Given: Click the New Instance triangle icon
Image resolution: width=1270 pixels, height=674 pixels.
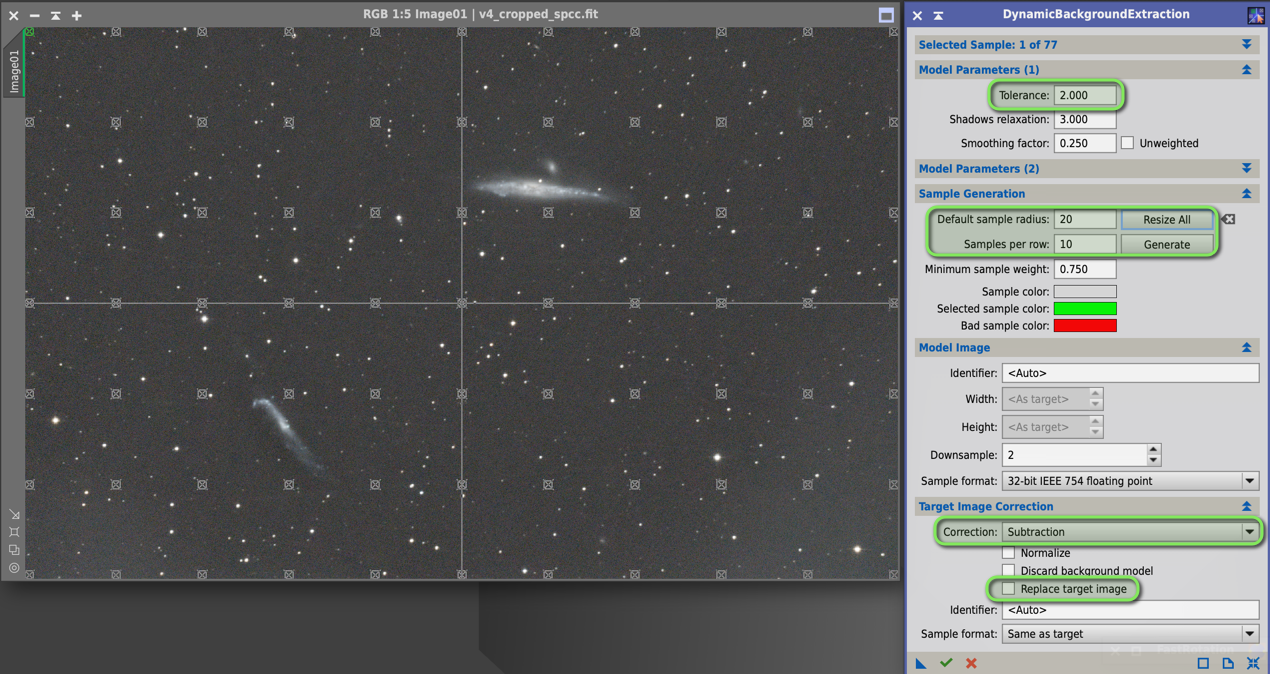Looking at the screenshot, I should 921,663.
